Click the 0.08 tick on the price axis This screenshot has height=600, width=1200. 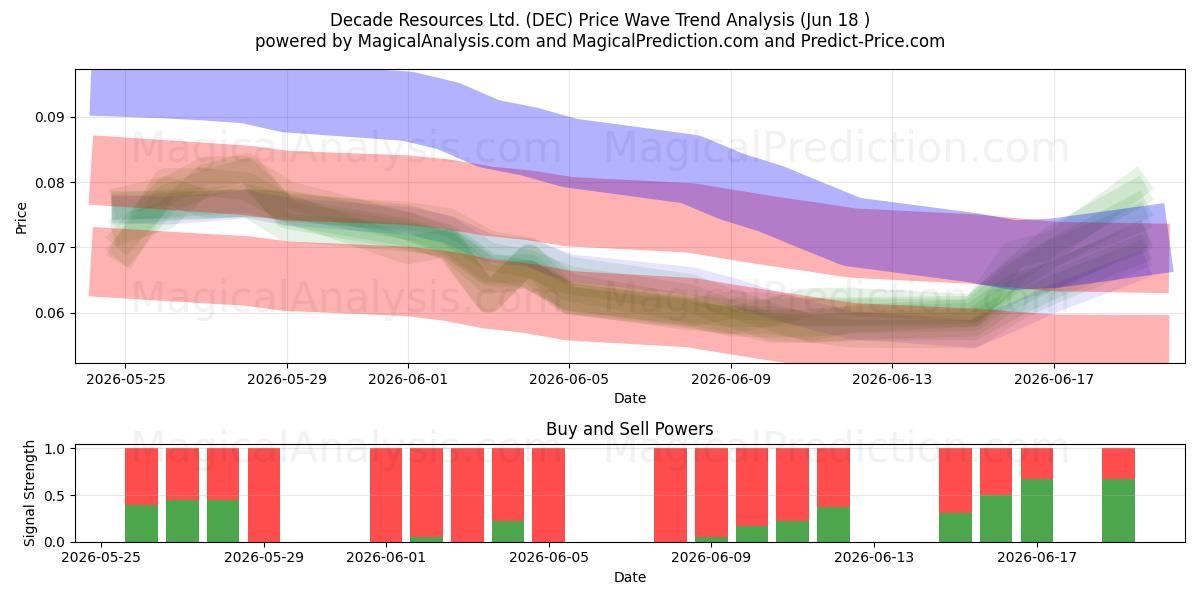coord(50,183)
